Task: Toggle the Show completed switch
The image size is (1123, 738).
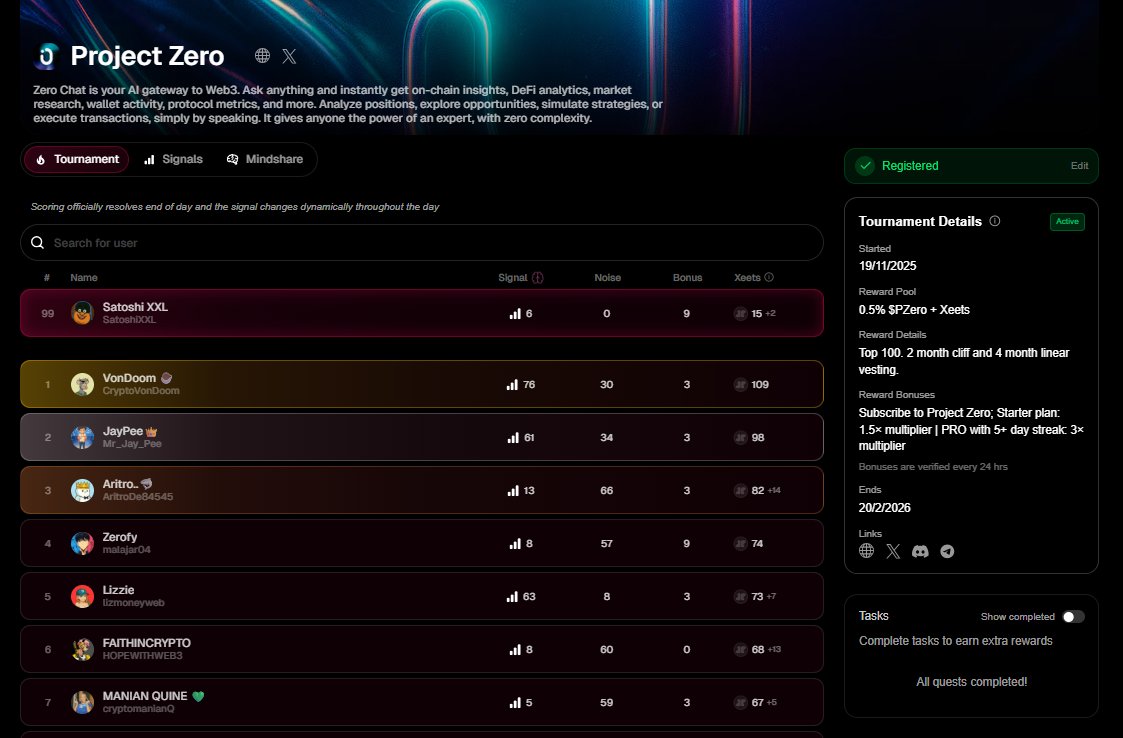Action: (1073, 617)
